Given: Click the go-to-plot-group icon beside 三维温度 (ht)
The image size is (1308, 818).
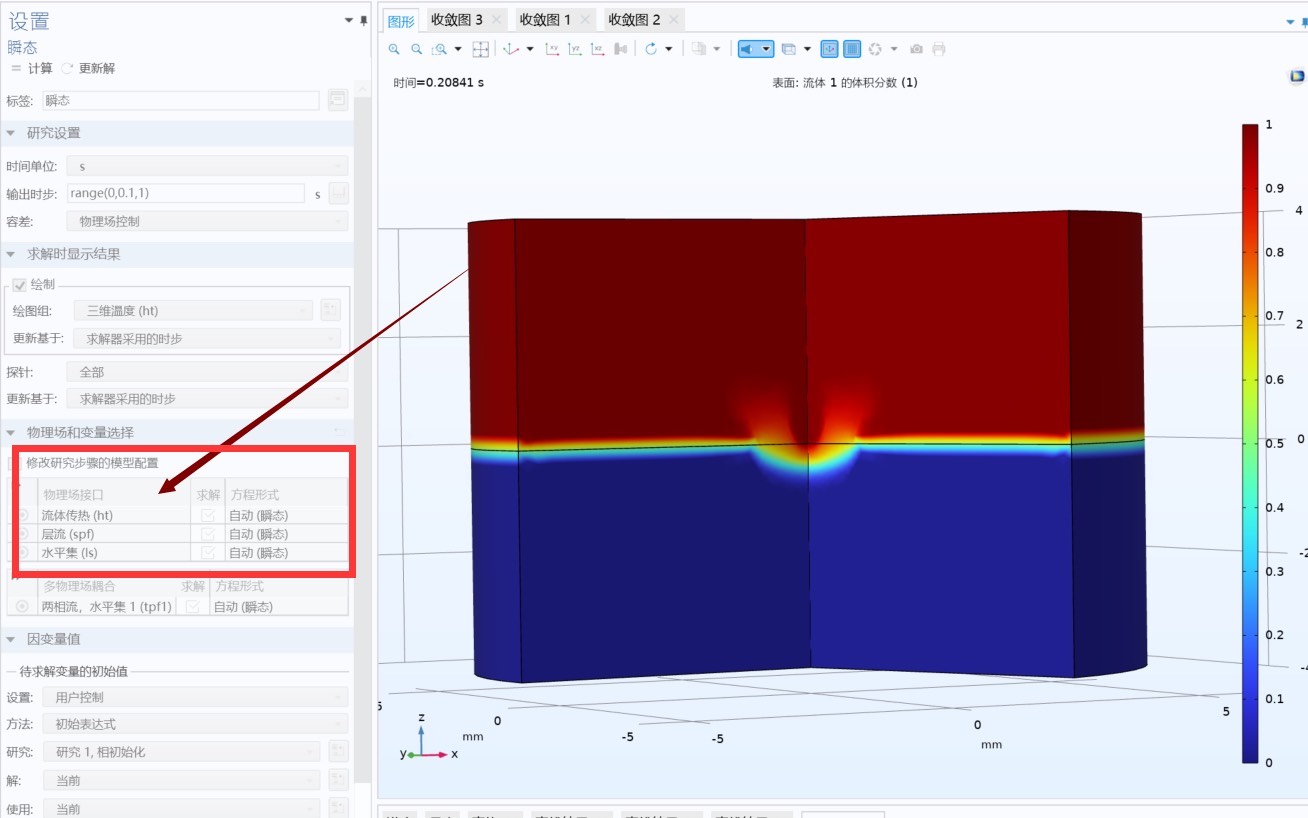Looking at the screenshot, I should coord(331,311).
